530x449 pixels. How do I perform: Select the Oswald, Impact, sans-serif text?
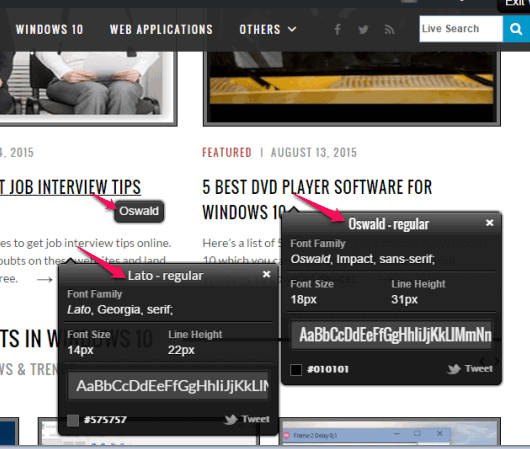click(363, 259)
